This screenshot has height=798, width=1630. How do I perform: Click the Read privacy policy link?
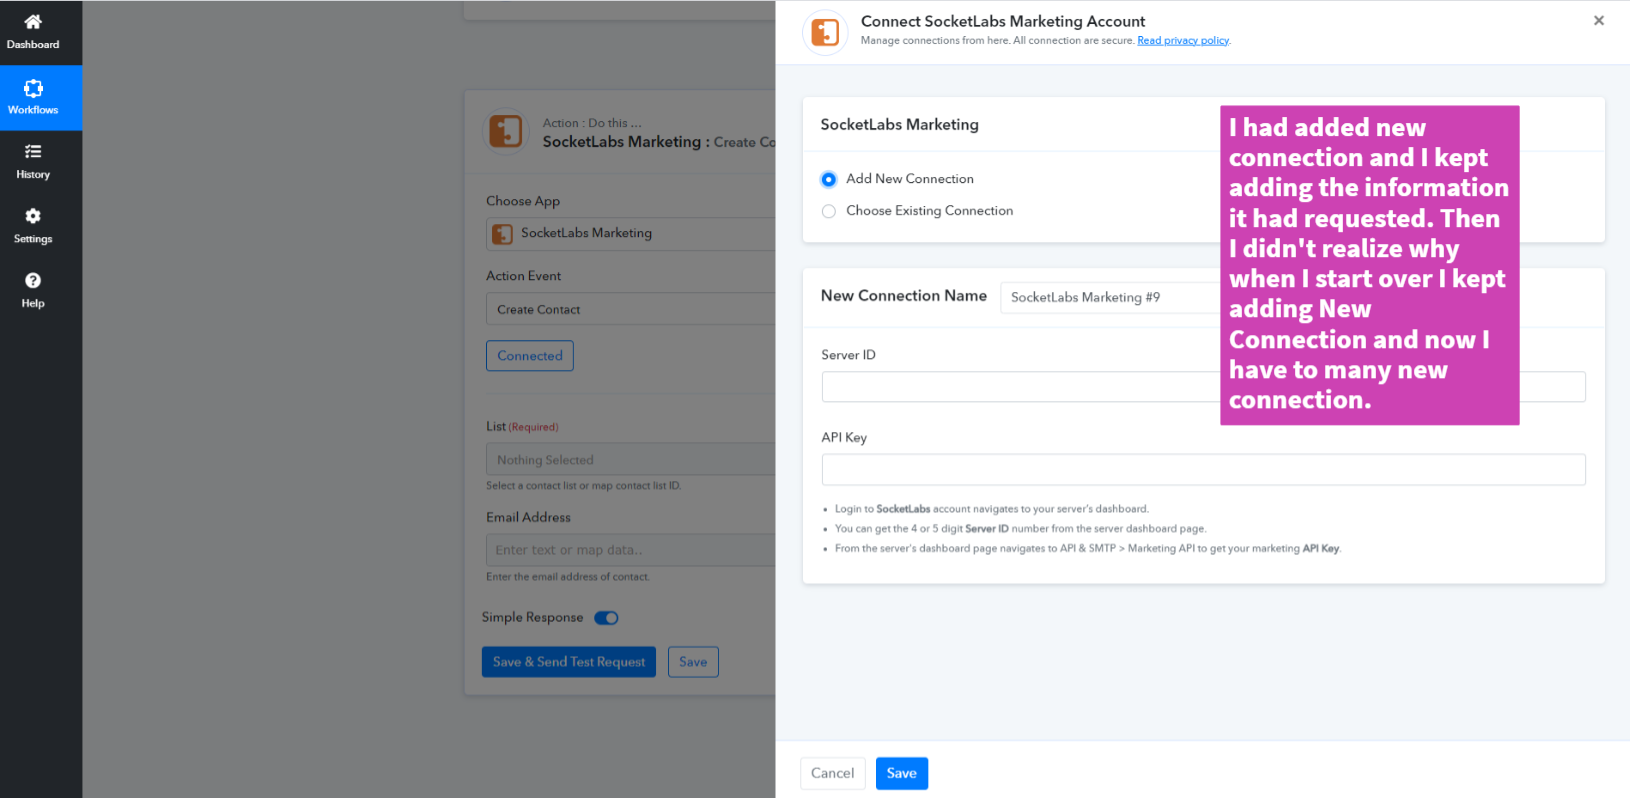1183,41
